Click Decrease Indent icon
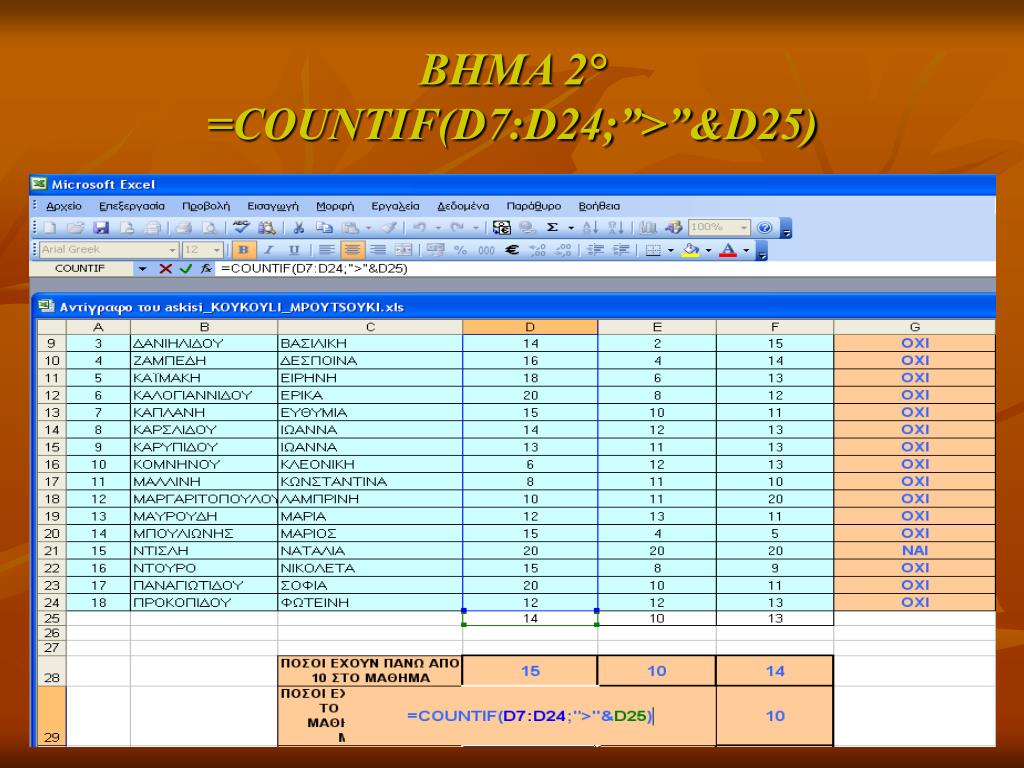Screen dimensions: 1024x768 595,250
